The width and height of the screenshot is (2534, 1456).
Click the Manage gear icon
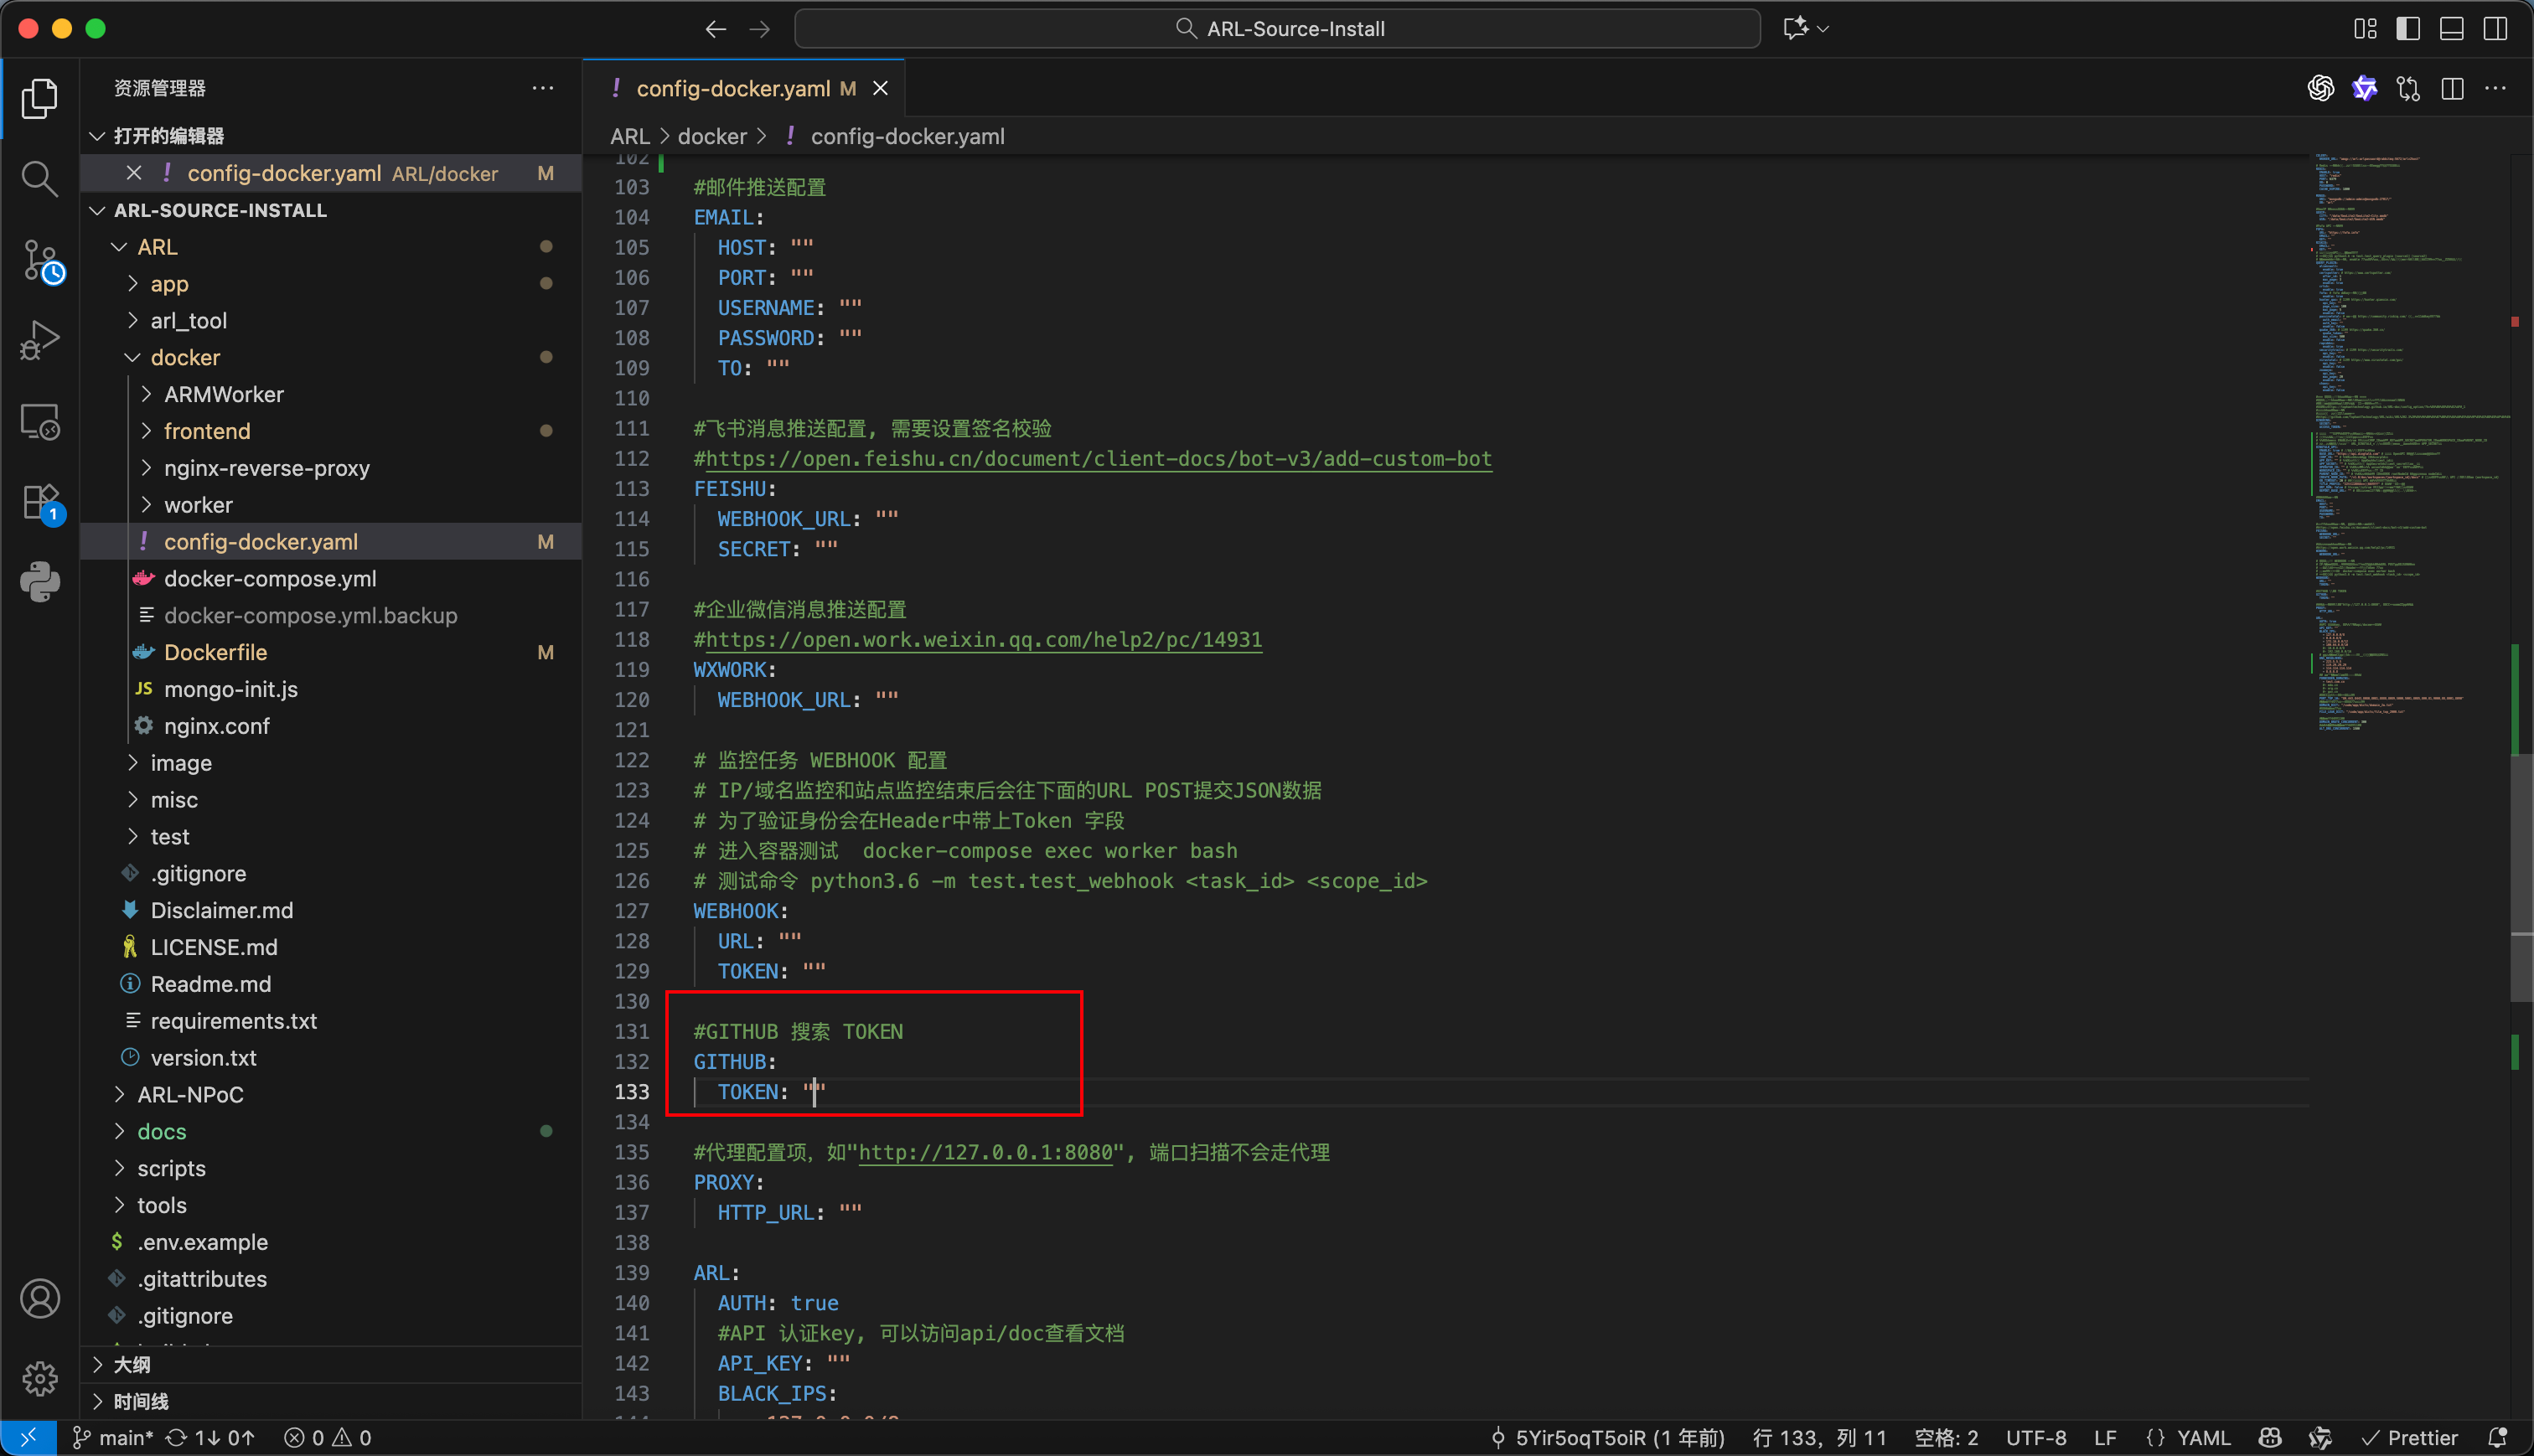[x=39, y=1379]
